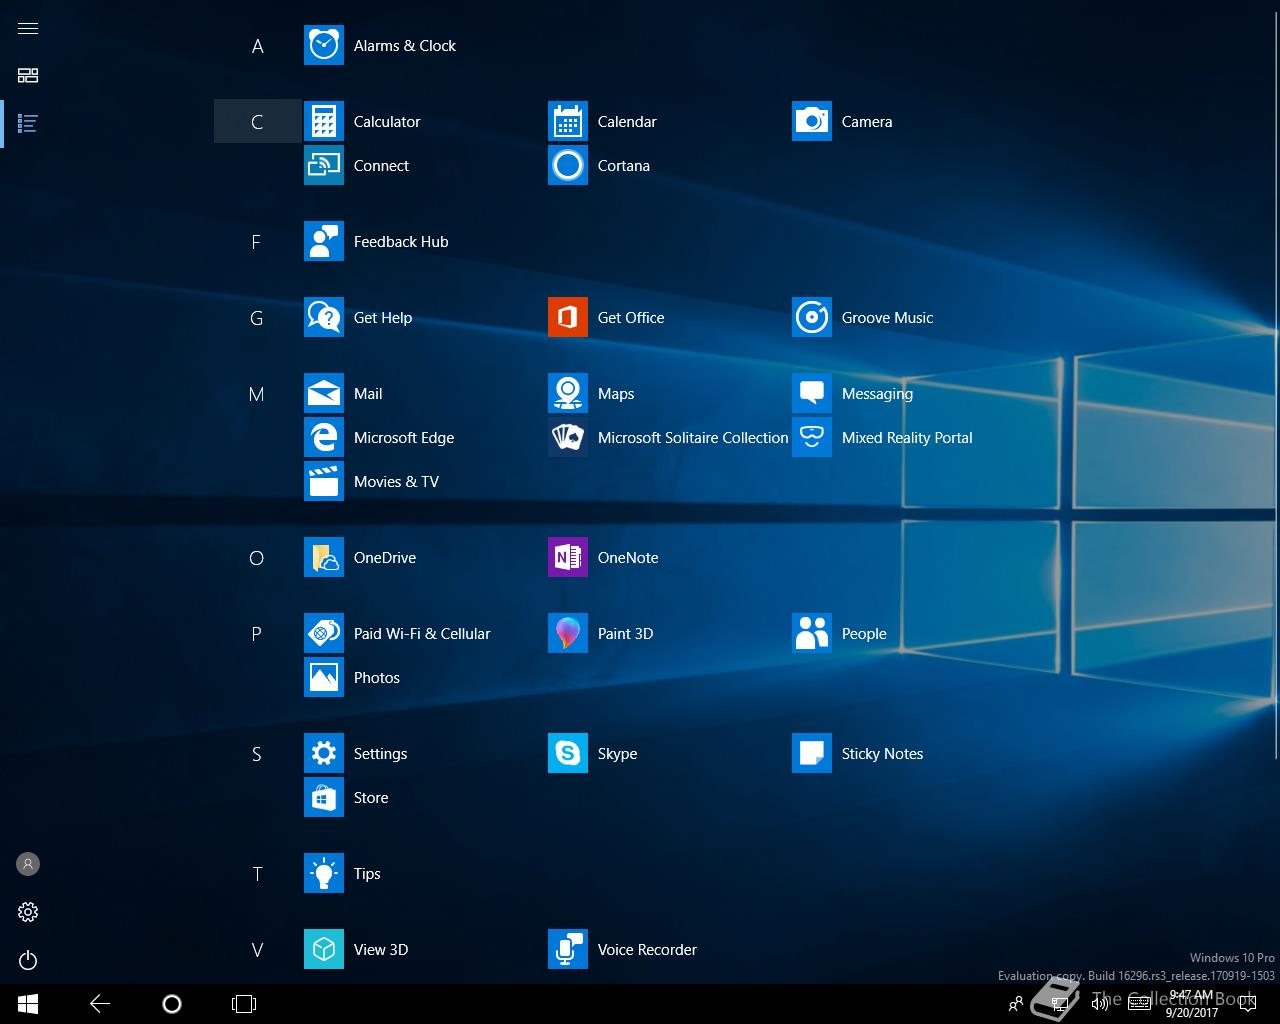Open the Maps app icon

[568, 394]
